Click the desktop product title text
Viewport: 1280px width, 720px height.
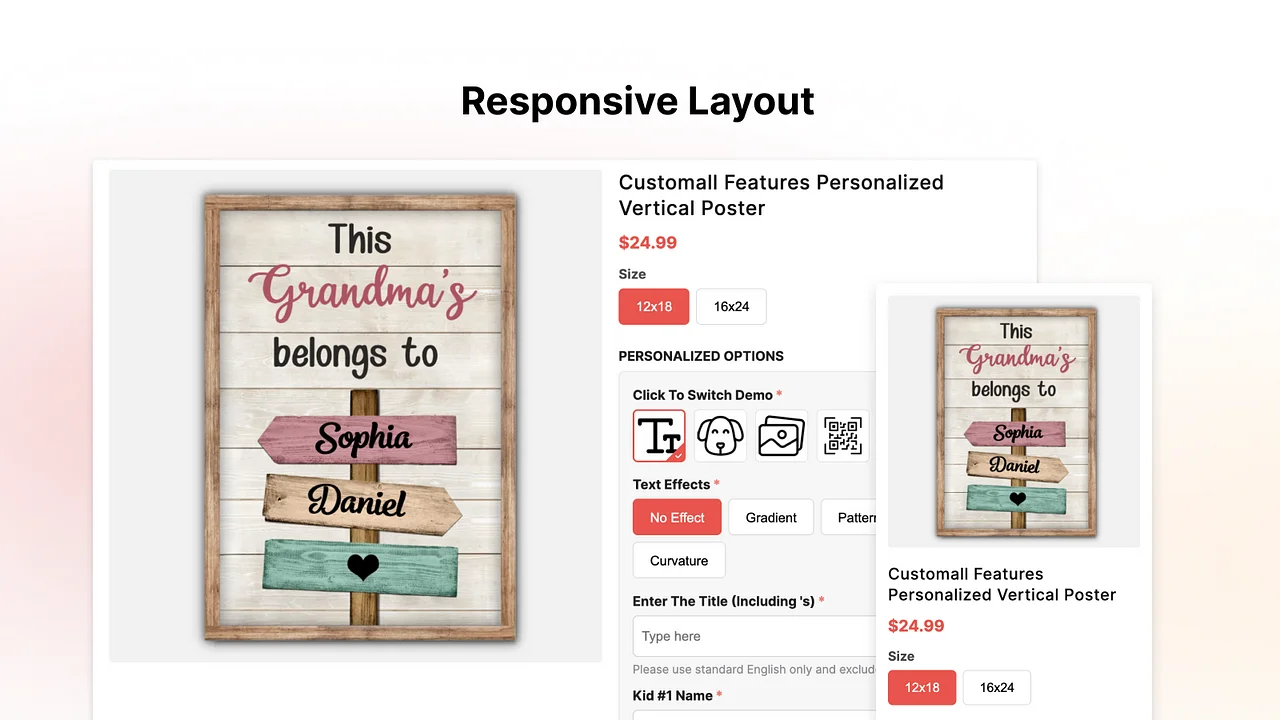click(781, 195)
